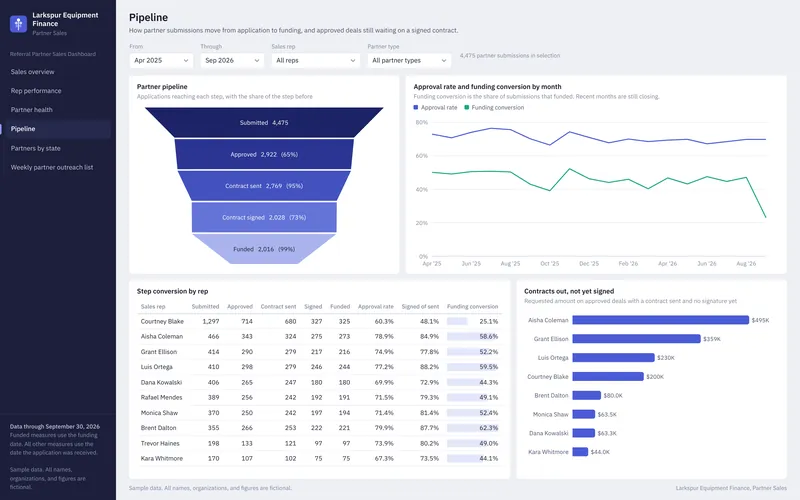Click the Oct '25 axis label
The image size is (800, 500).
549,264
